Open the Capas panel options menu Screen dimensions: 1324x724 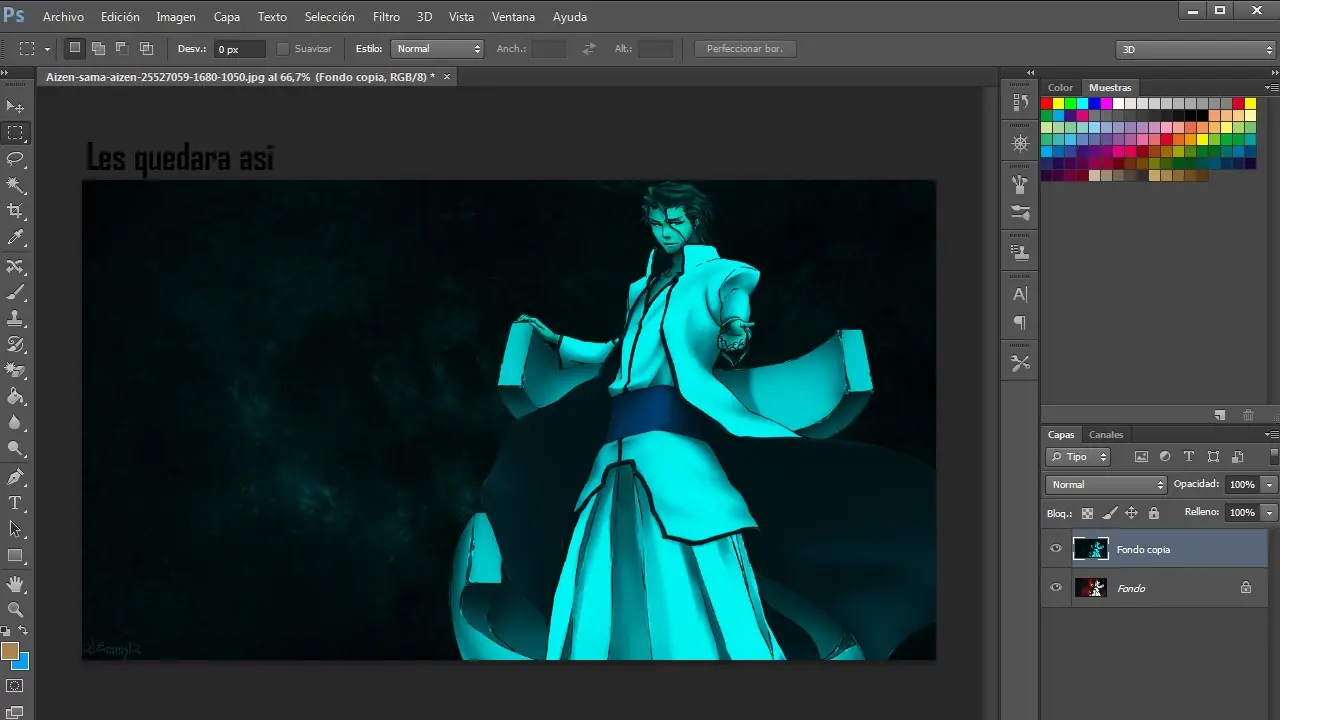[1271, 435]
